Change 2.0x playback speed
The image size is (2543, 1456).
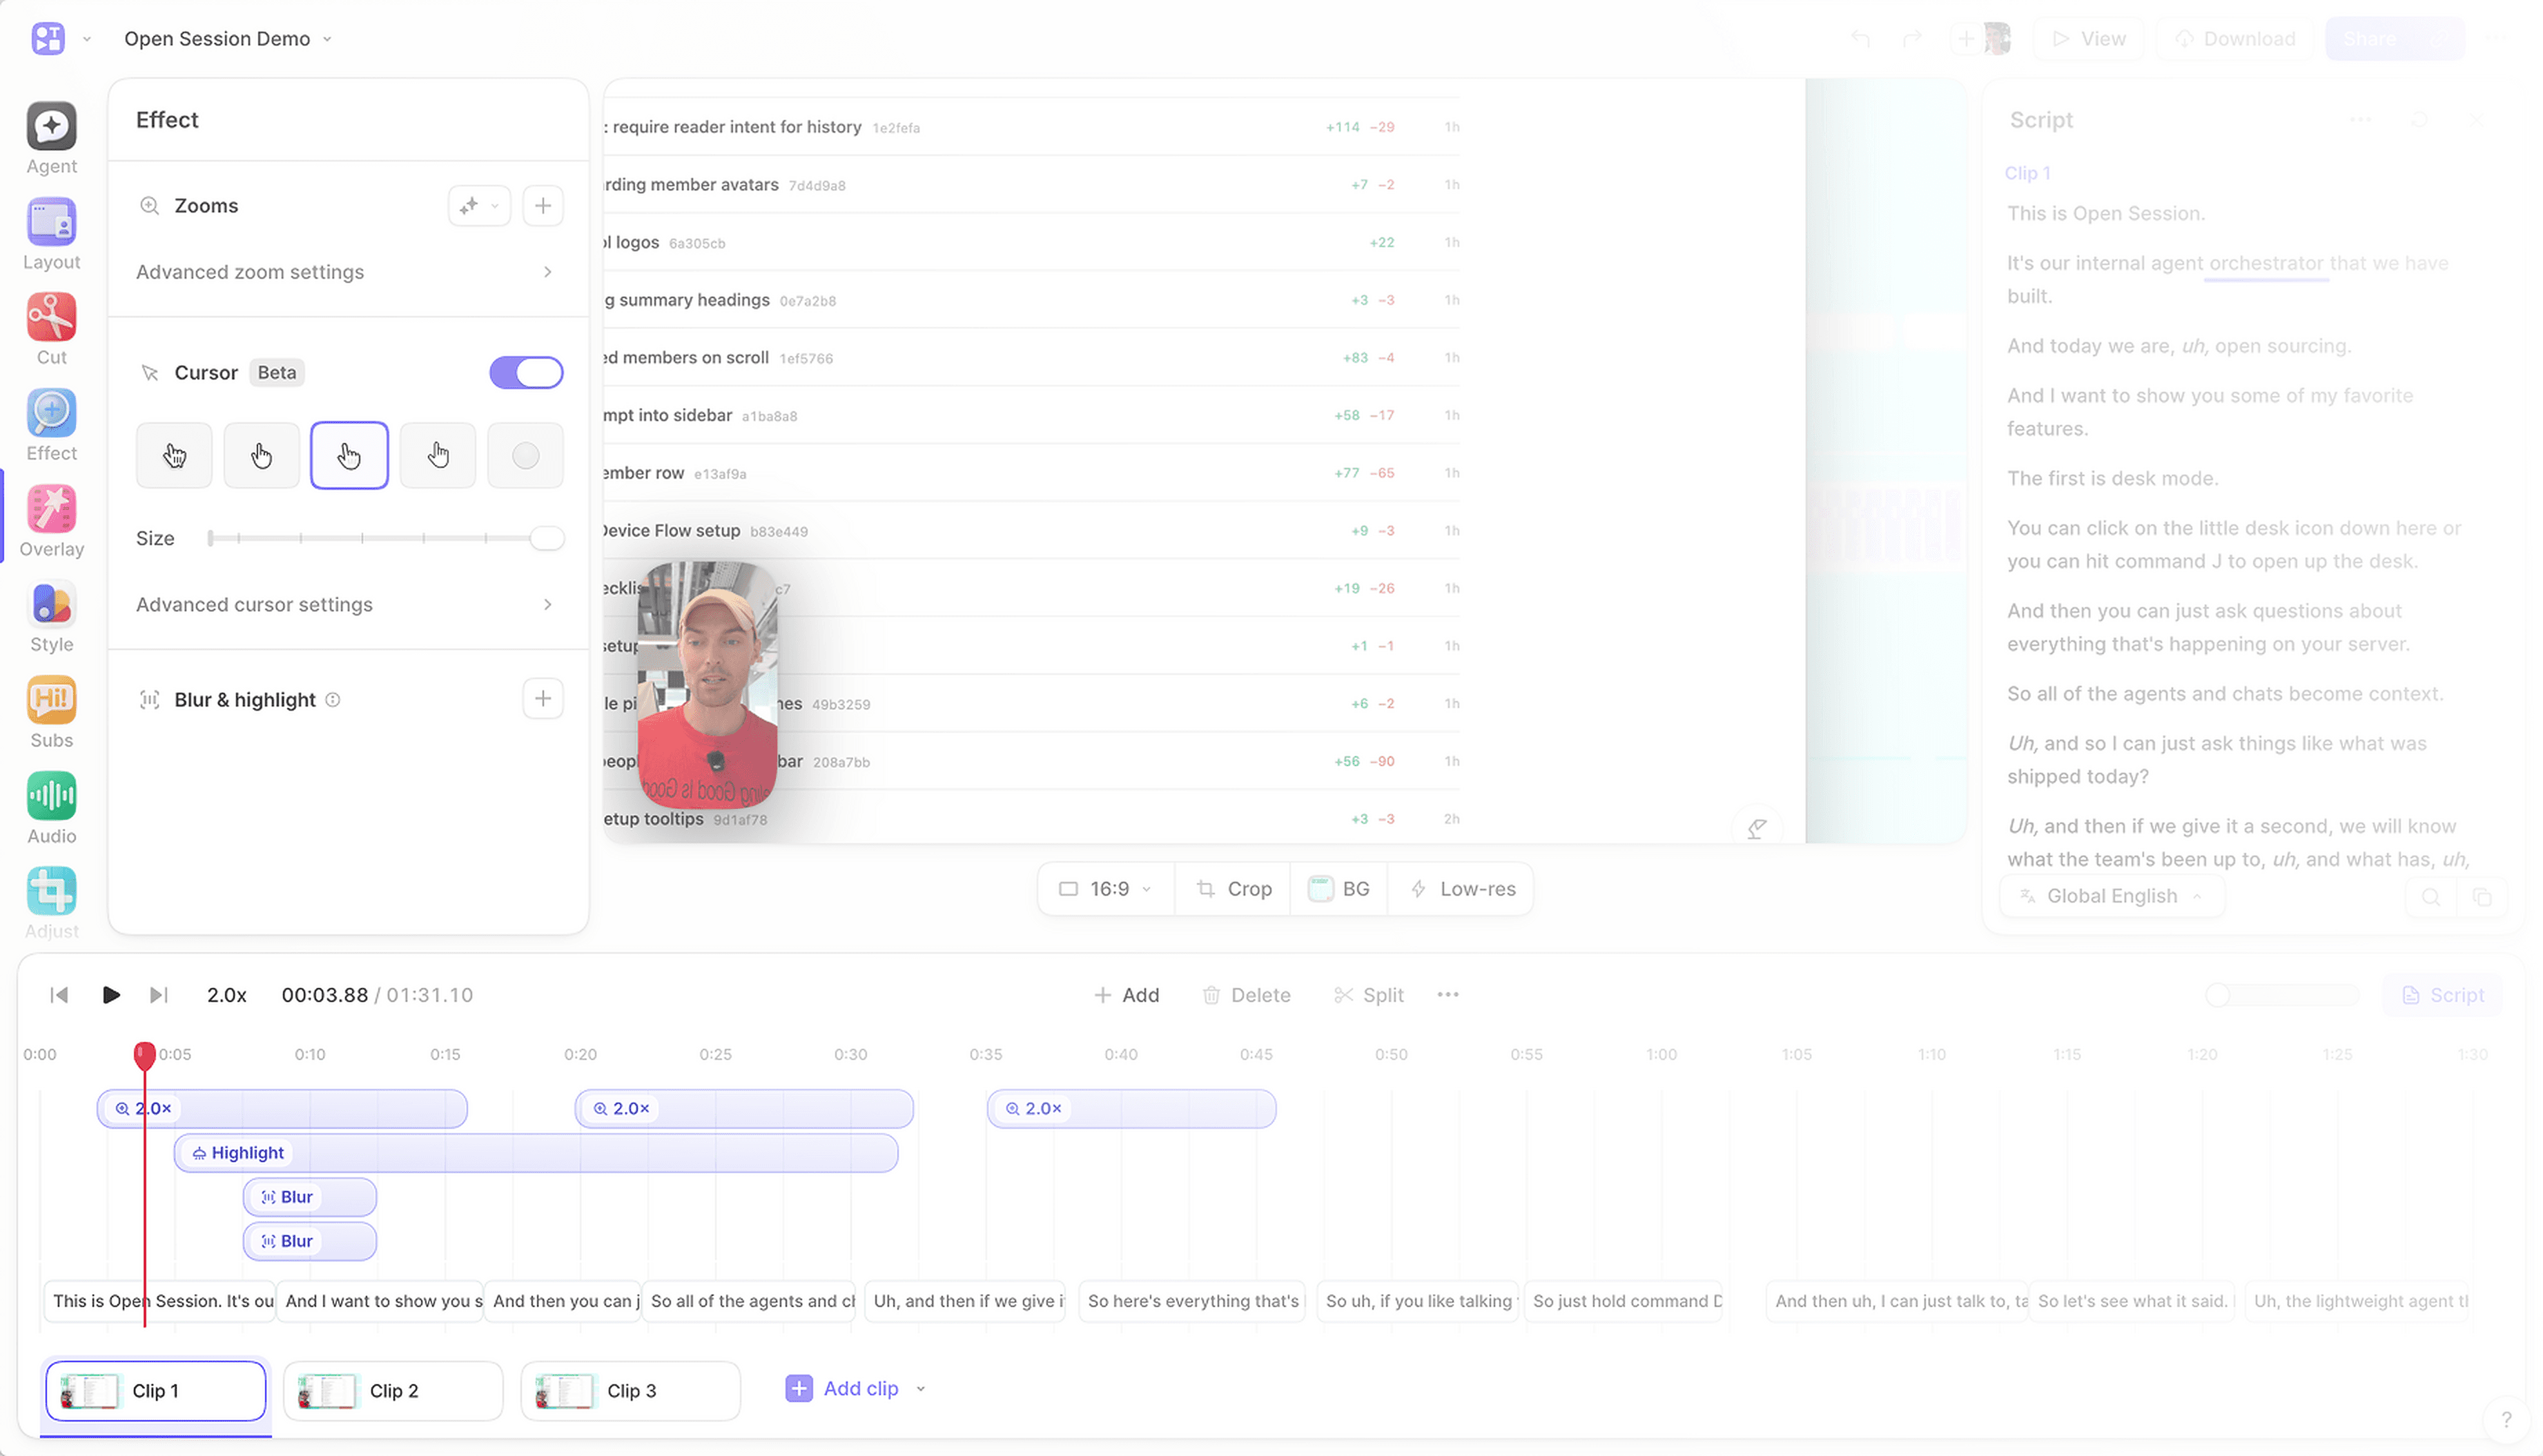point(227,996)
